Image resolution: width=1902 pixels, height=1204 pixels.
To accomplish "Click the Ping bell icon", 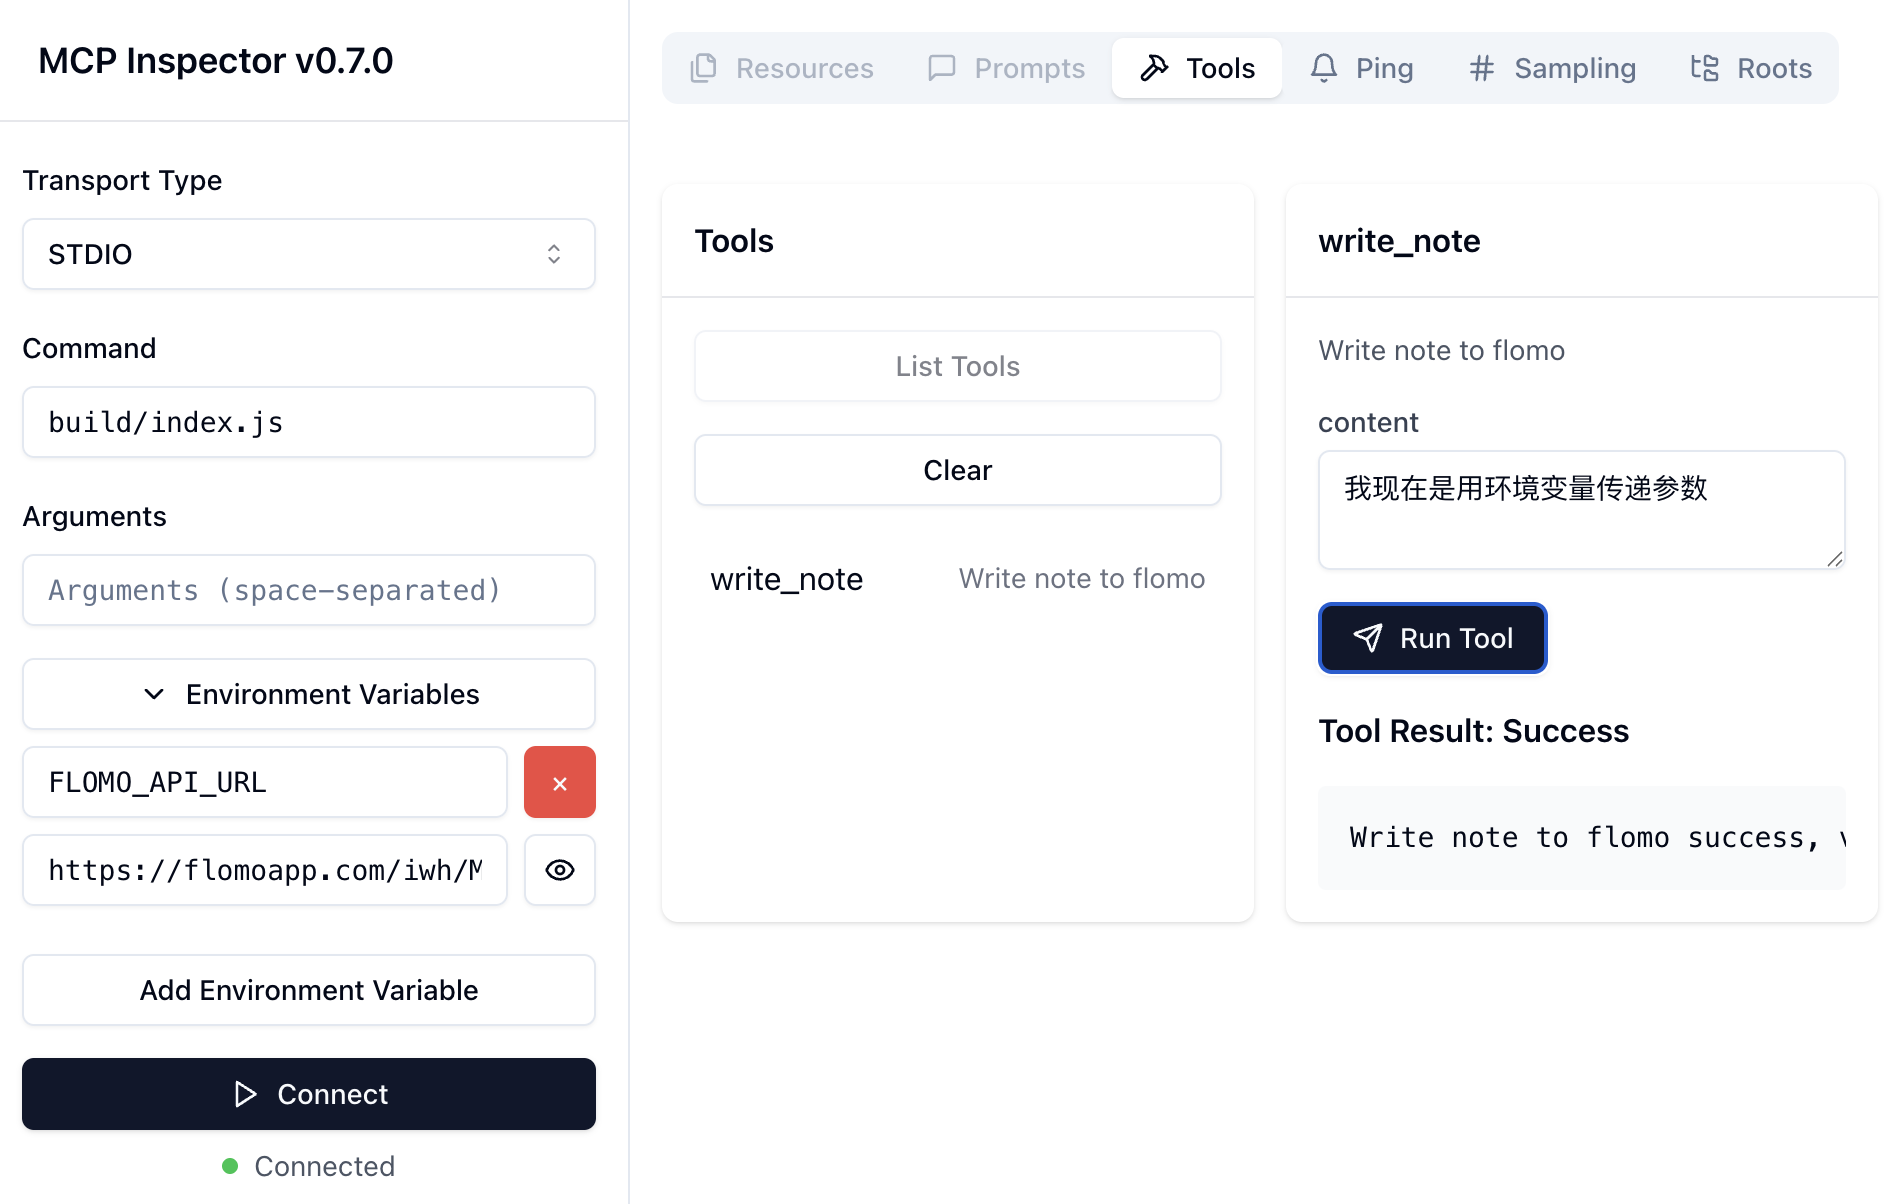I will (x=1323, y=68).
